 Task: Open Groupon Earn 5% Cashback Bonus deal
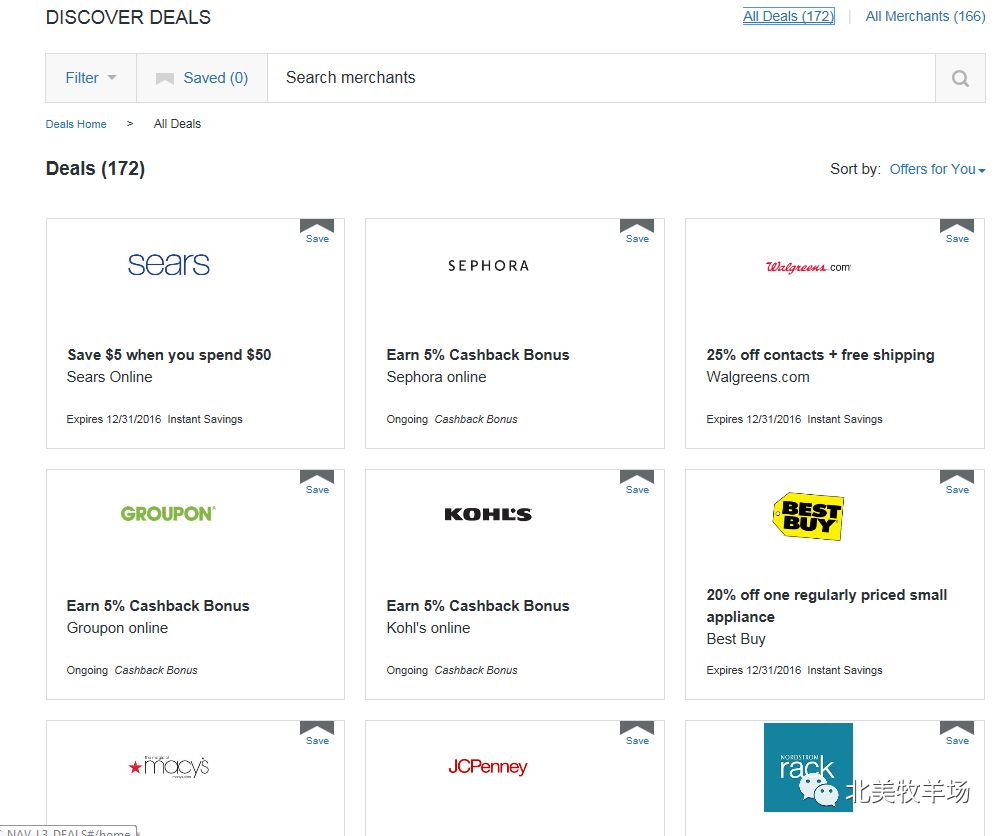(x=158, y=606)
